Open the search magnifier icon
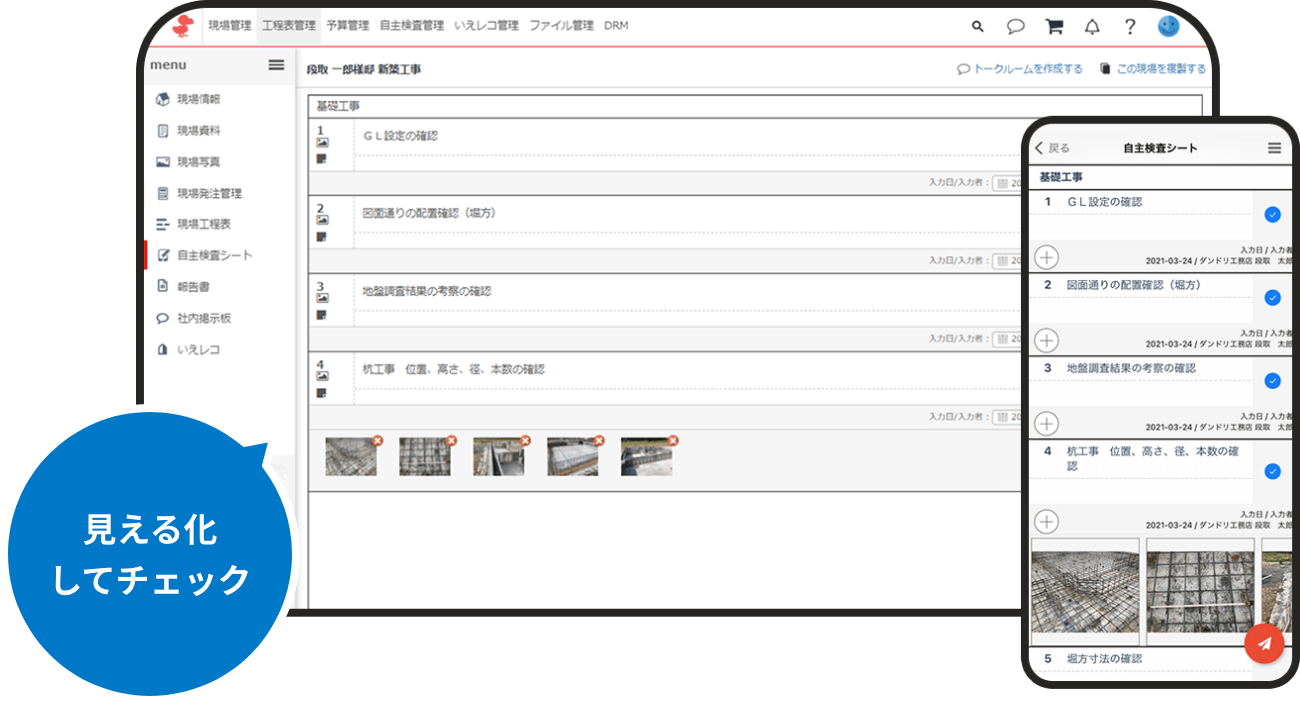The height and width of the screenshot is (704, 1300). tap(977, 27)
